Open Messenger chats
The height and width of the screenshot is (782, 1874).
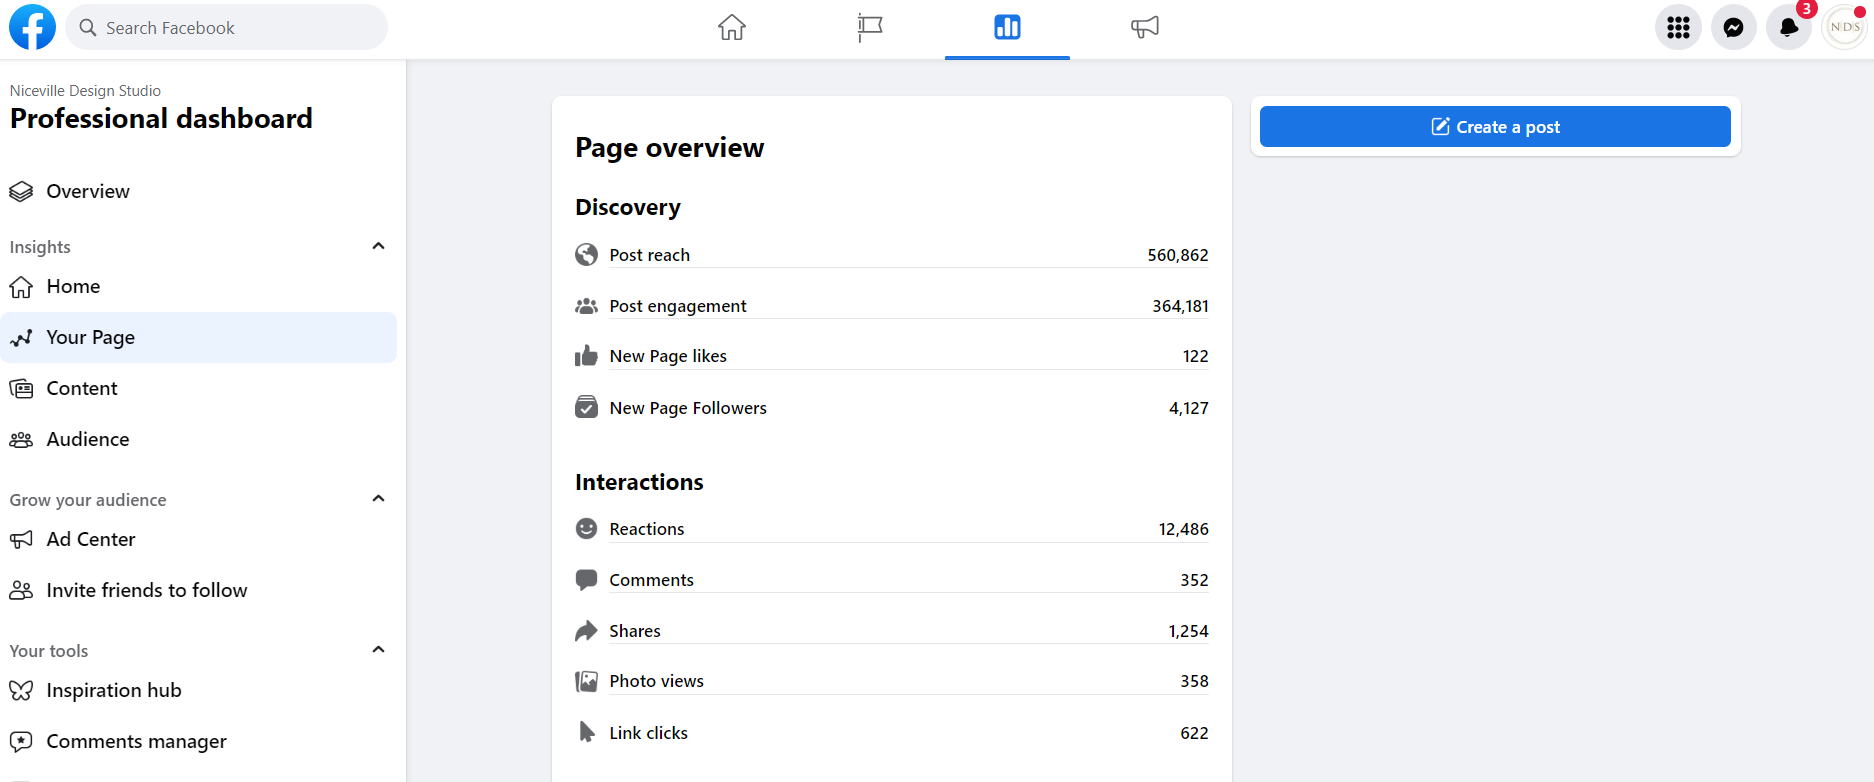coord(1734,27)
